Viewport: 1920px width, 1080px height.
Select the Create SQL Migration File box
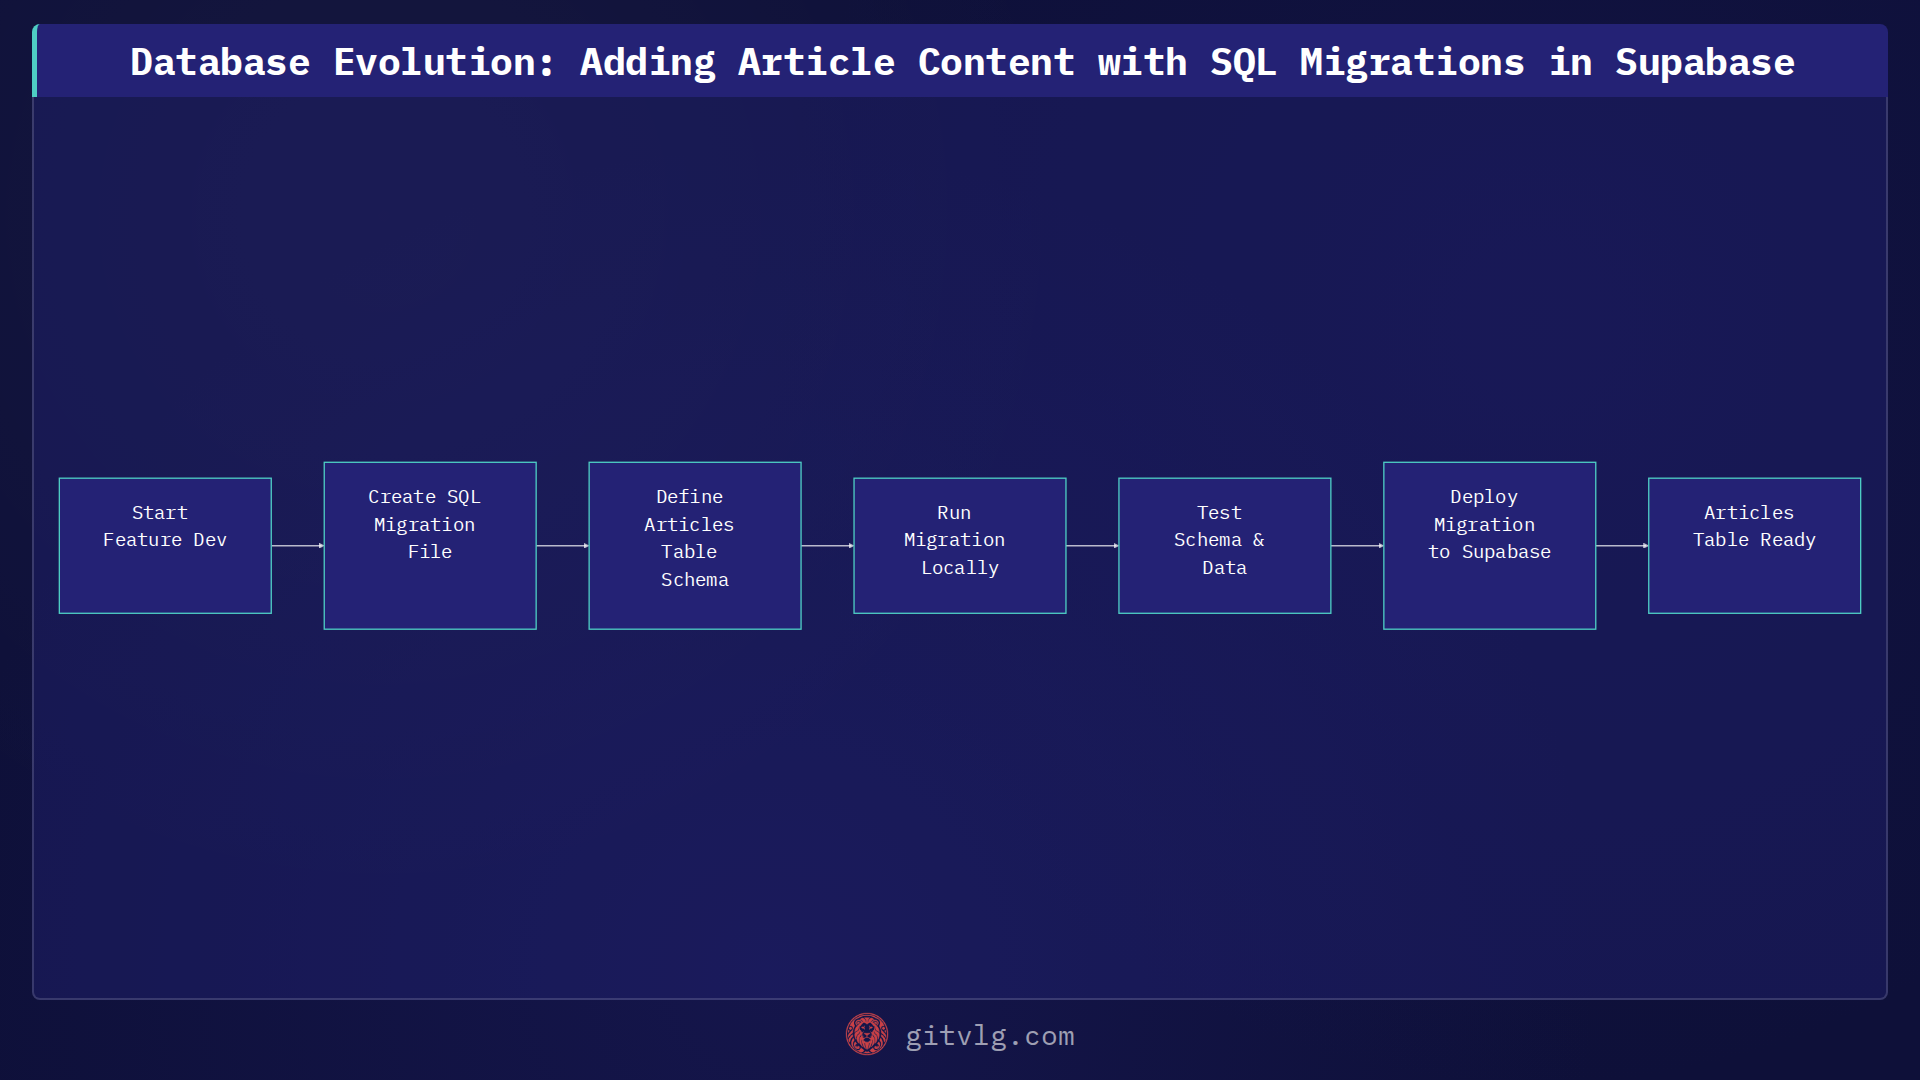(430, 545)
